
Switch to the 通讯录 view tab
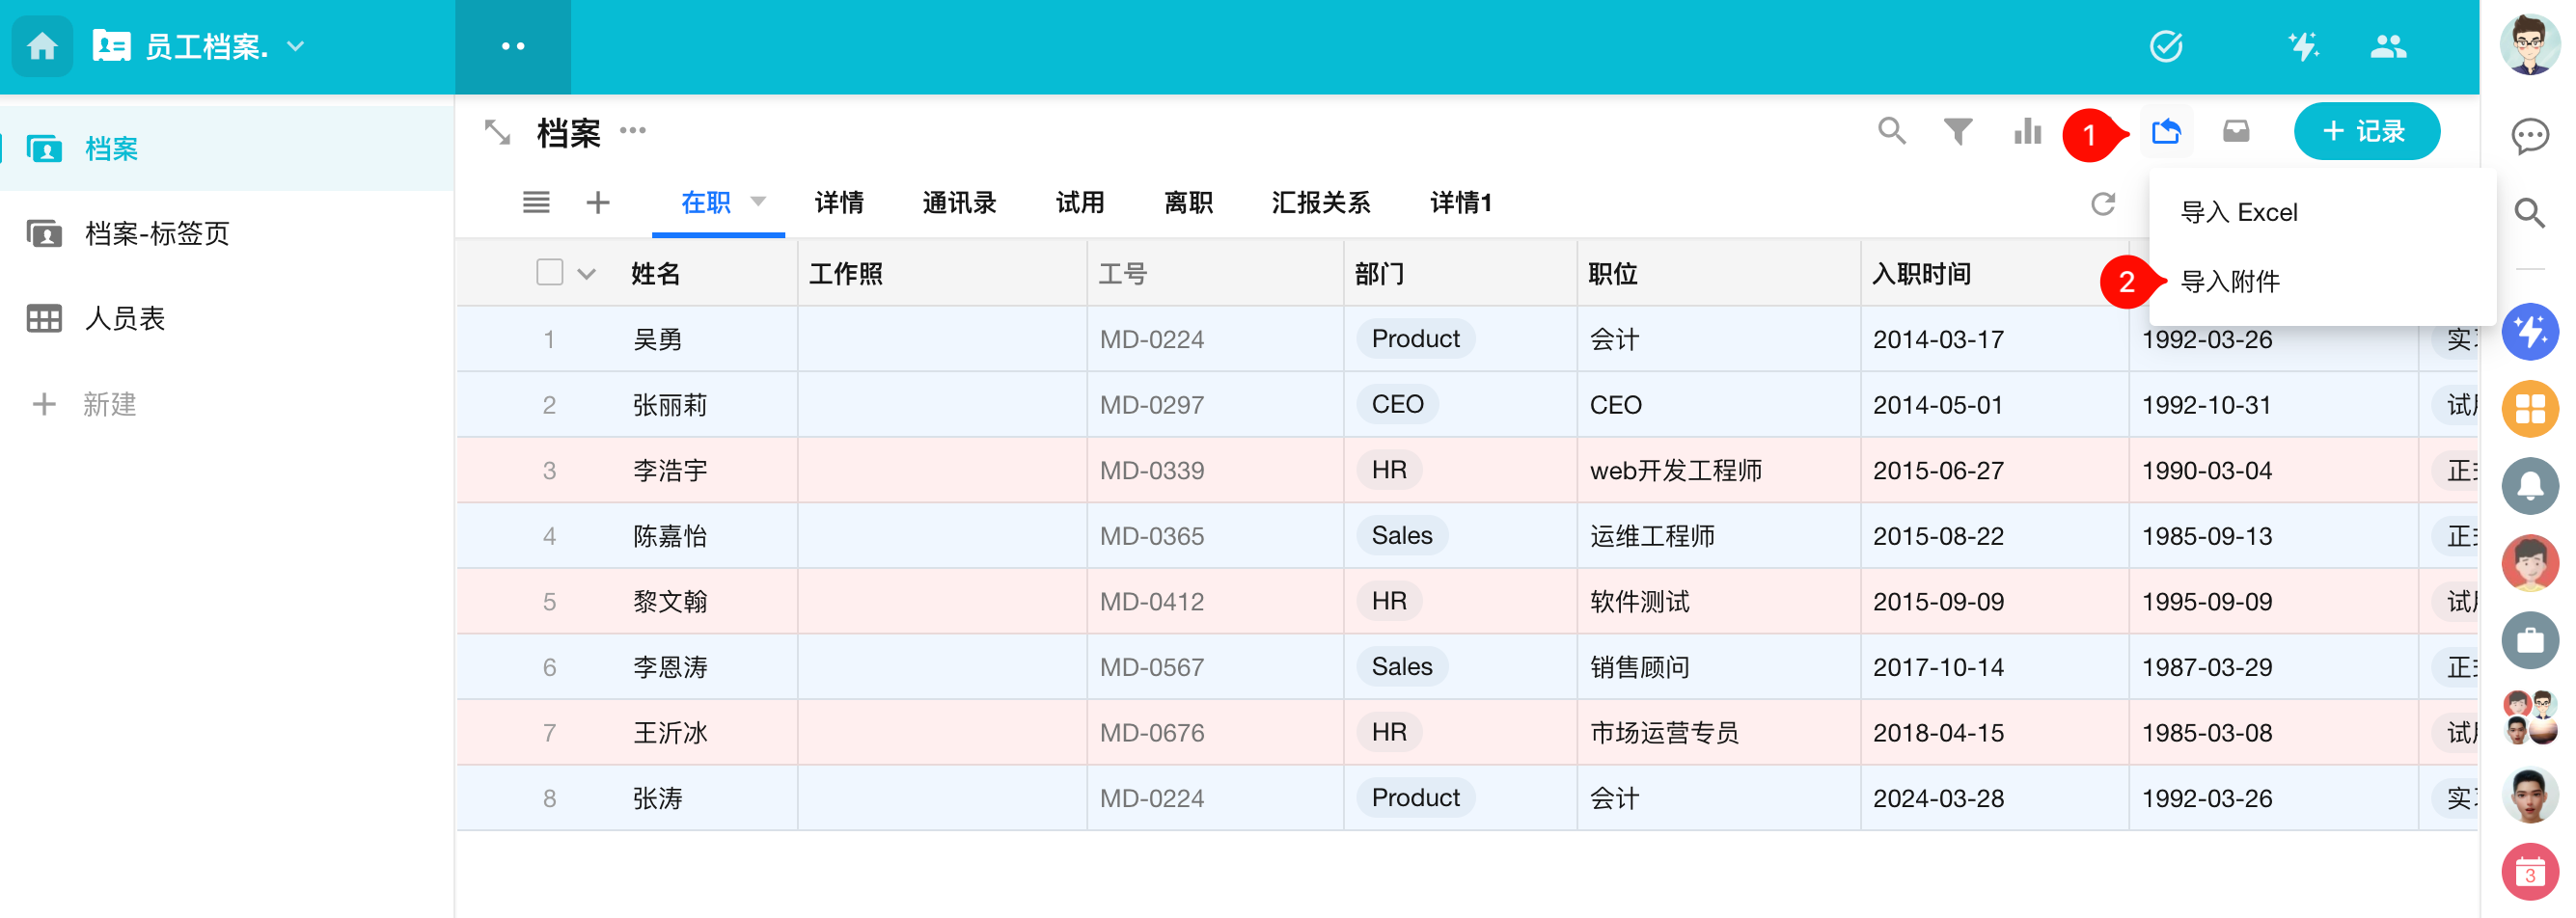click(x=958, y=203)
